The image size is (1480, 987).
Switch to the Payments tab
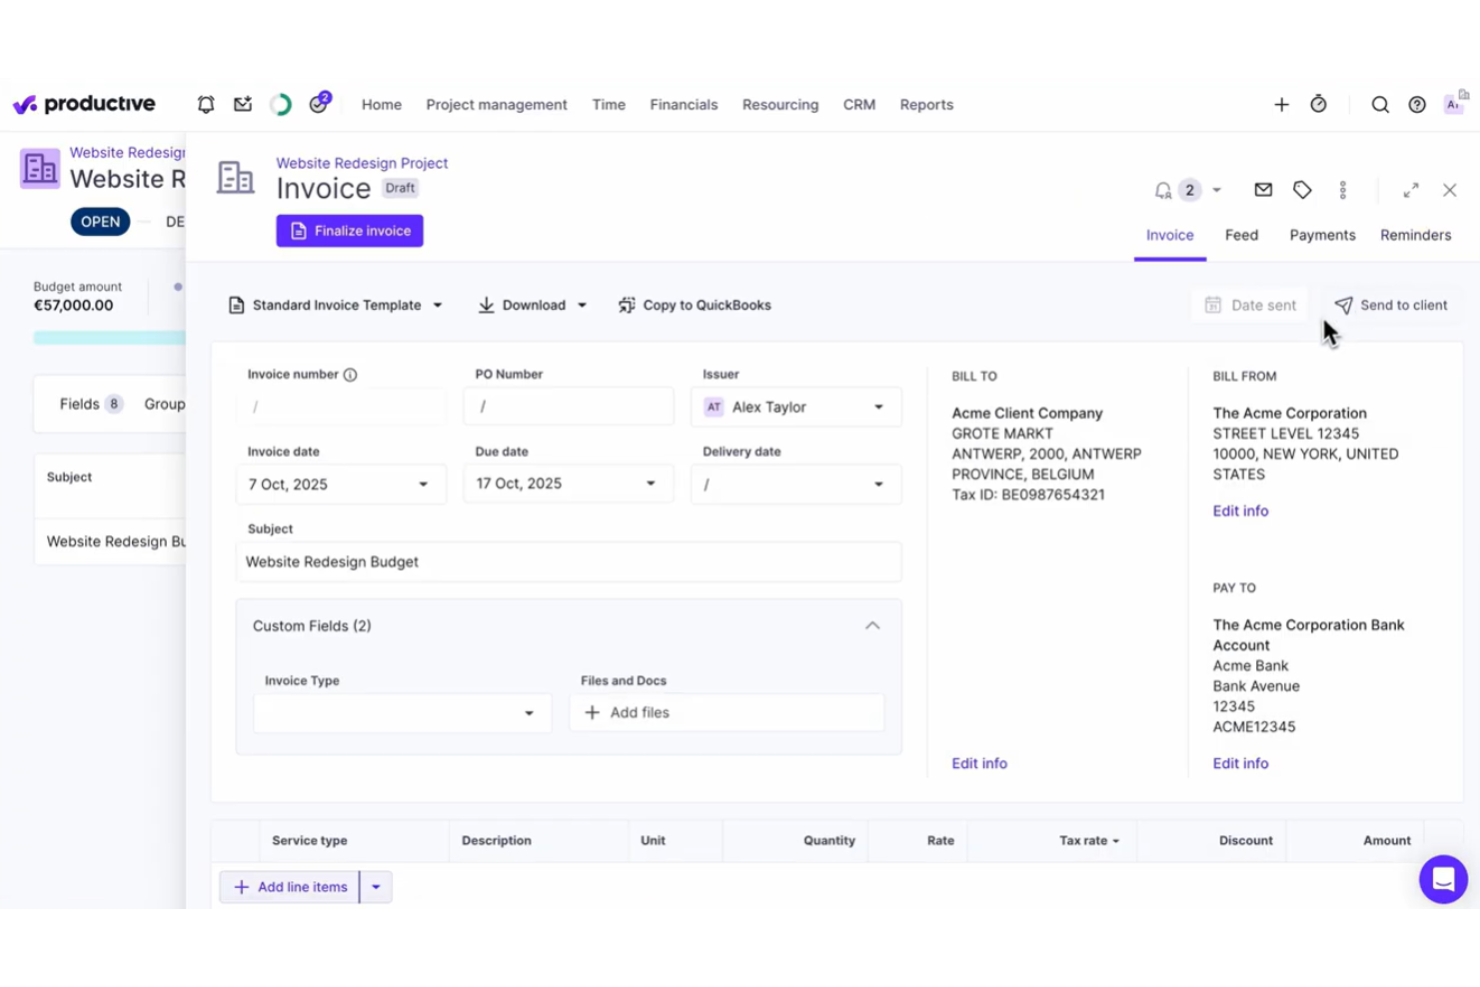[1322, 235]
